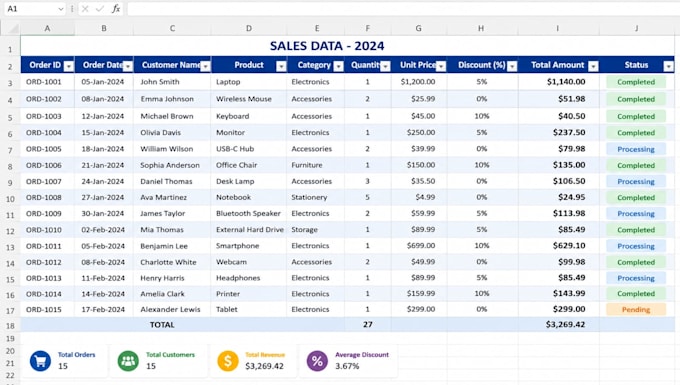Click the Select All corner triangle

coord(13,29)
